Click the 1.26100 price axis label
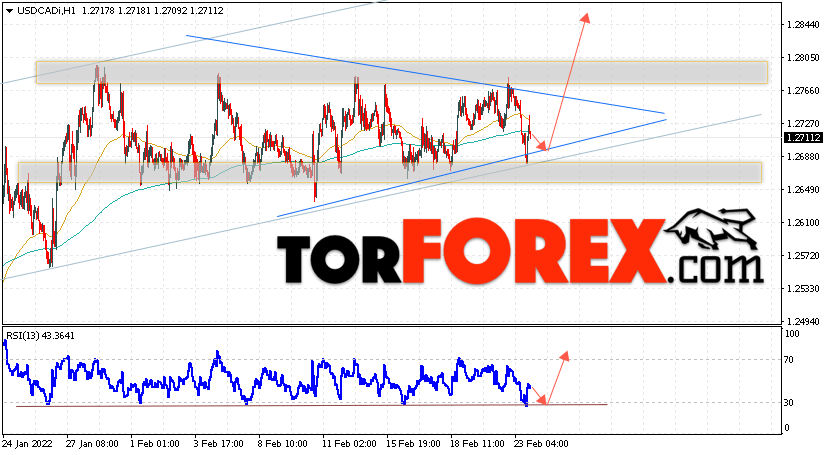This screenshot has width=827, height=455. click(803, 222)
